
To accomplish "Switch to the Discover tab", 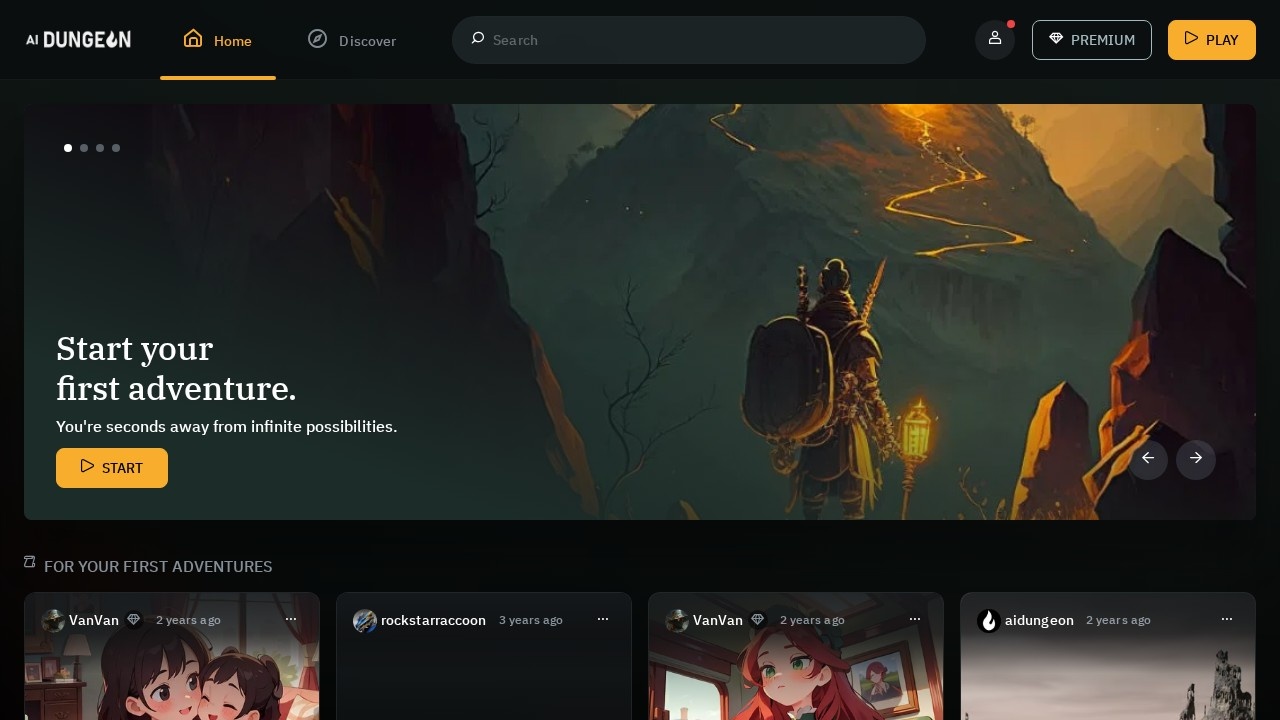I will (352, 40).
